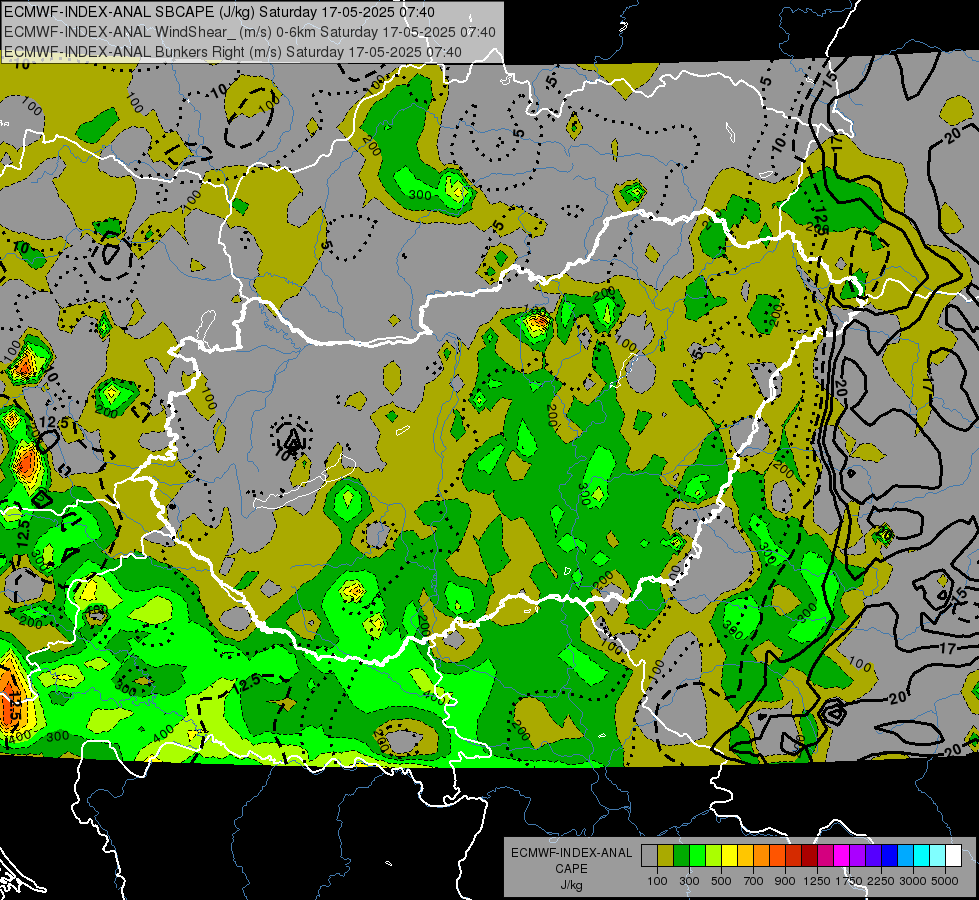Click the 1250 legend tick label

pos(817,881)
